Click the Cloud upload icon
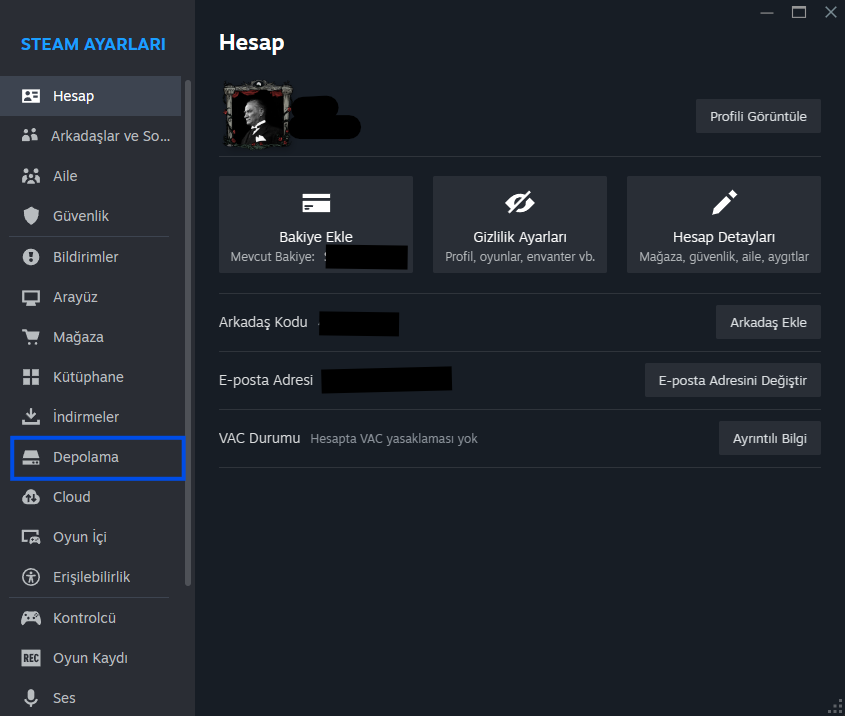This screenshot has height=716, width=845. point(31,497)
